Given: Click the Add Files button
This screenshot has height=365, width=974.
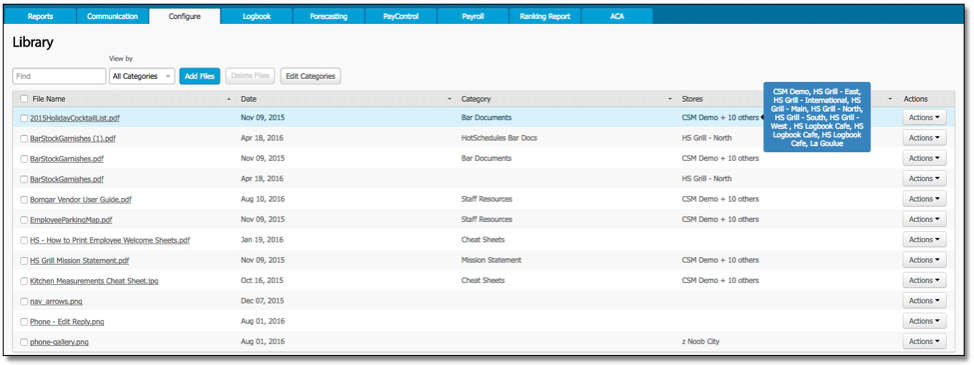Looking at the screenshot, I should [x=200, y=76].
